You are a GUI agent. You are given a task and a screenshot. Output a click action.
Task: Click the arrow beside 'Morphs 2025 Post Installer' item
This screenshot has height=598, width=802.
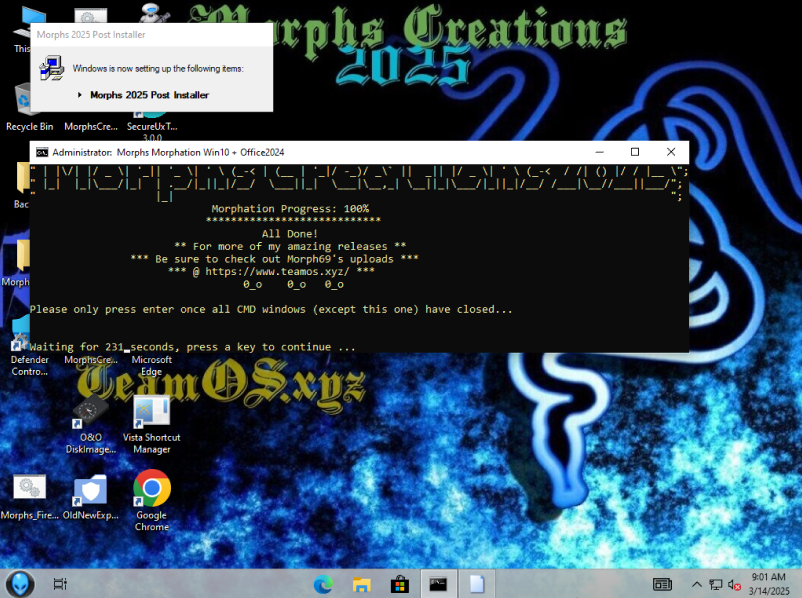80,95
